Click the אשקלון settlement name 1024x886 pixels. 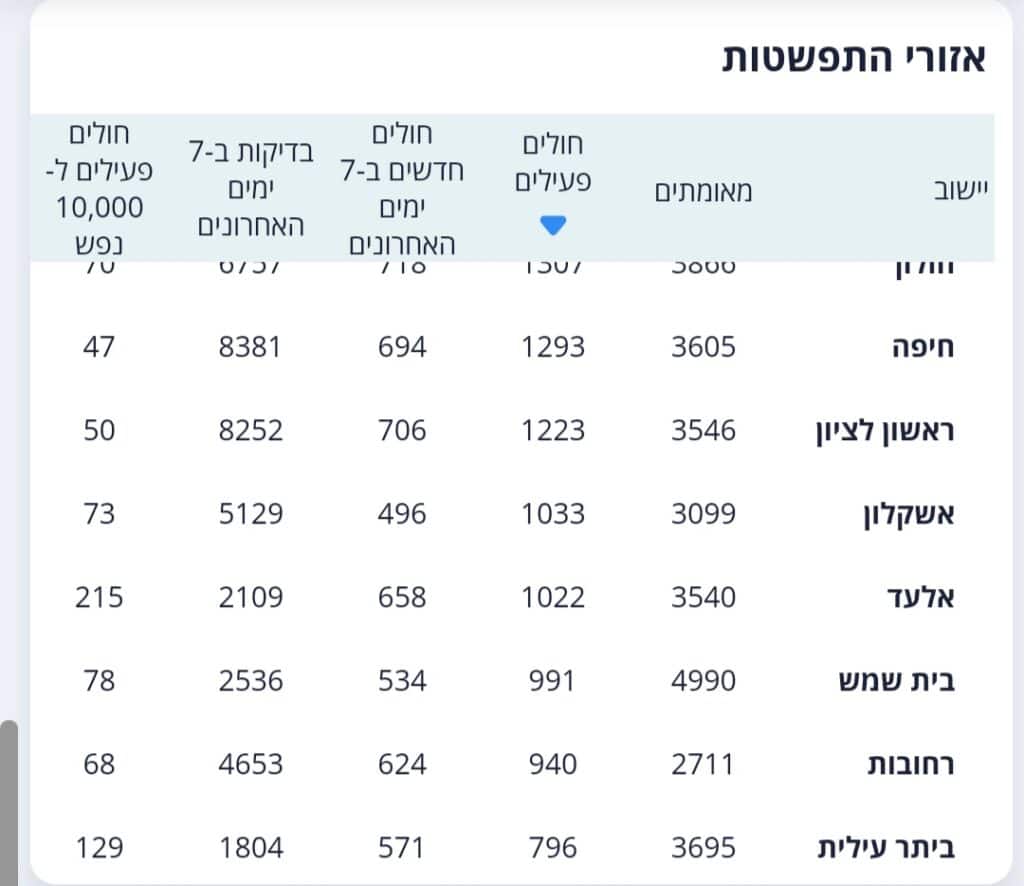coord(908,515)
